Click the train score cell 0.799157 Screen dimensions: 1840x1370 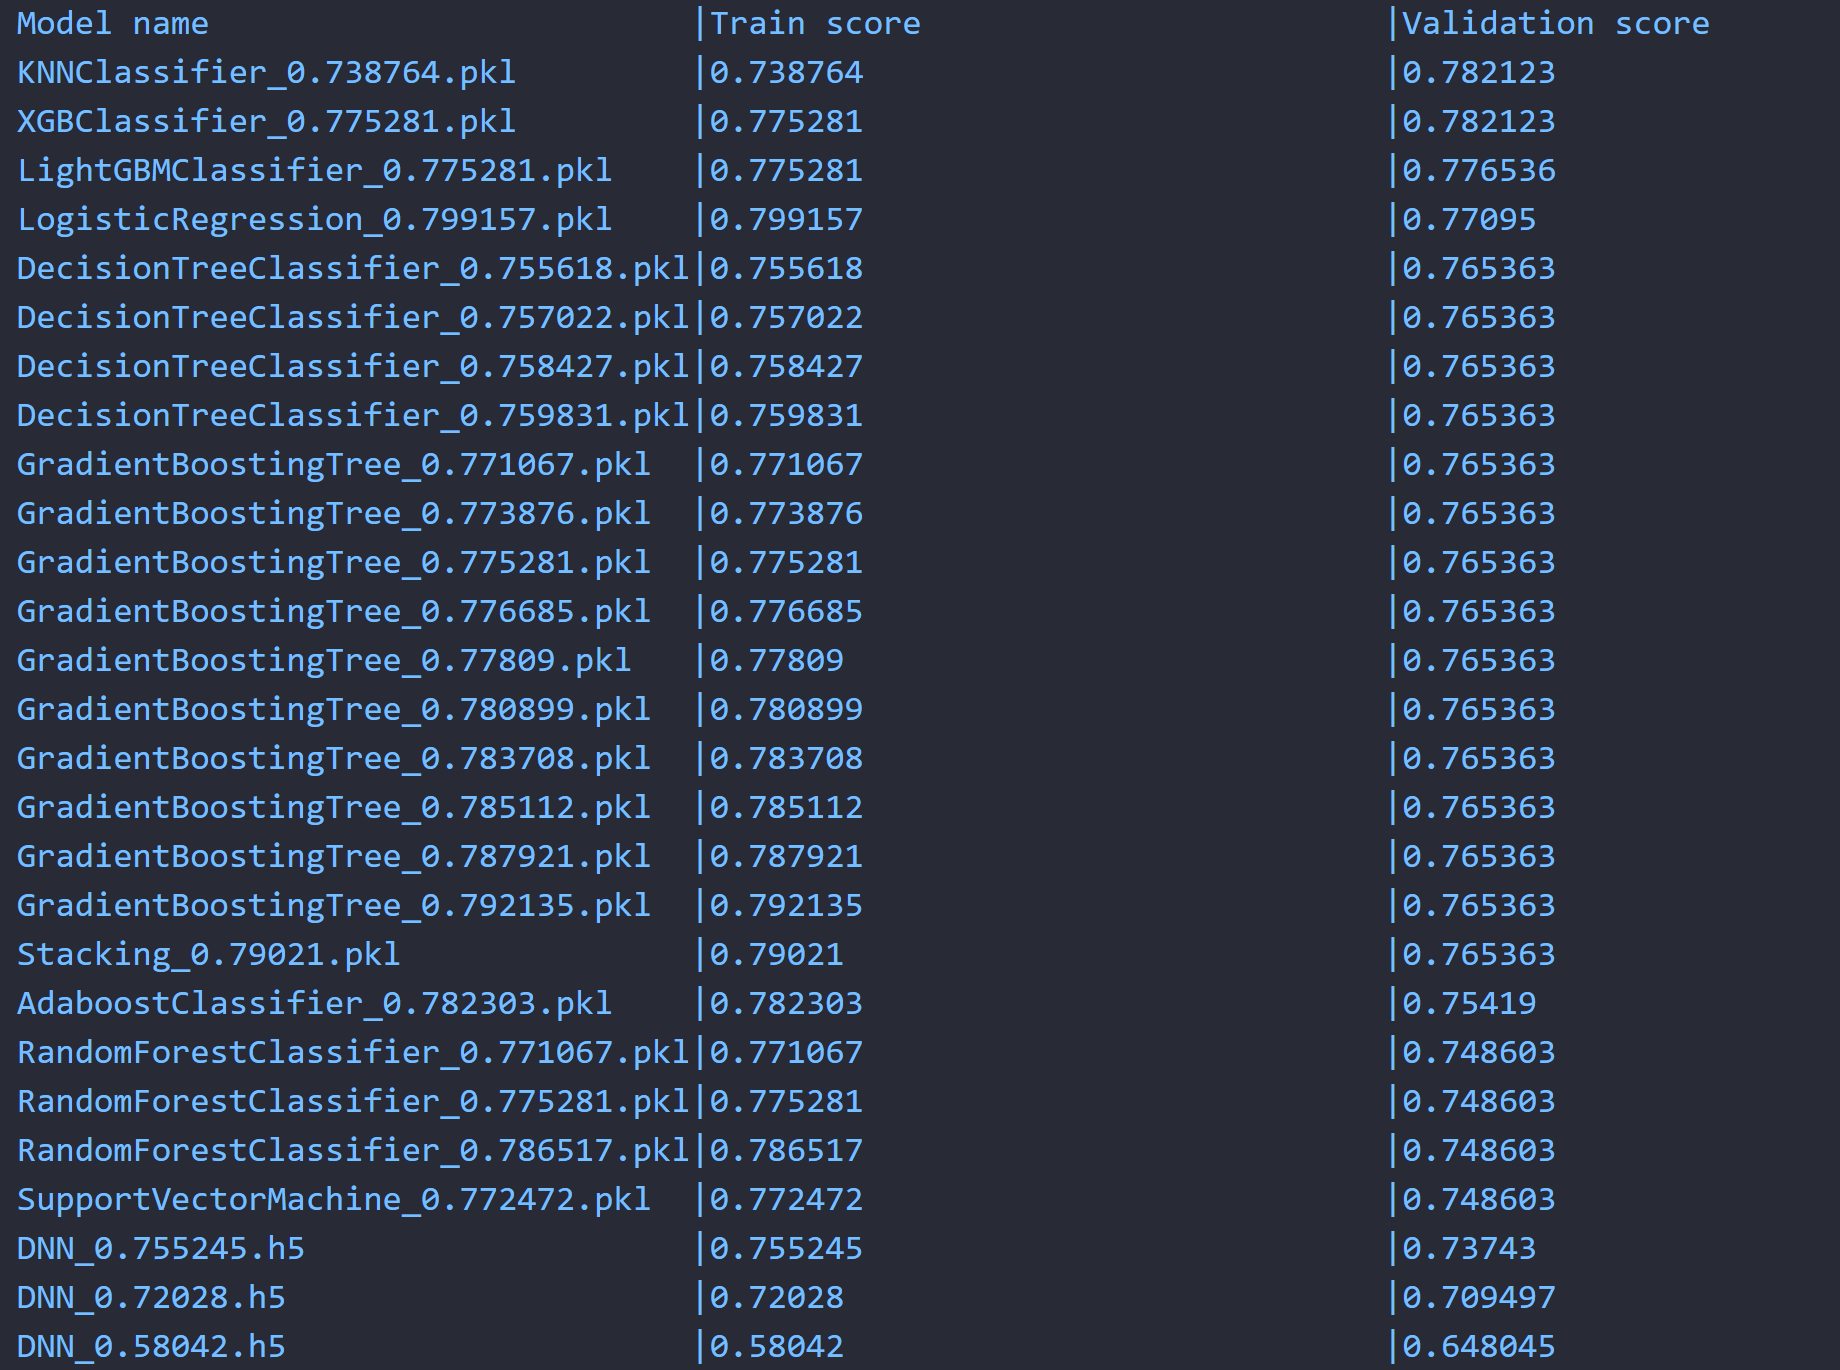pos(787,220)
